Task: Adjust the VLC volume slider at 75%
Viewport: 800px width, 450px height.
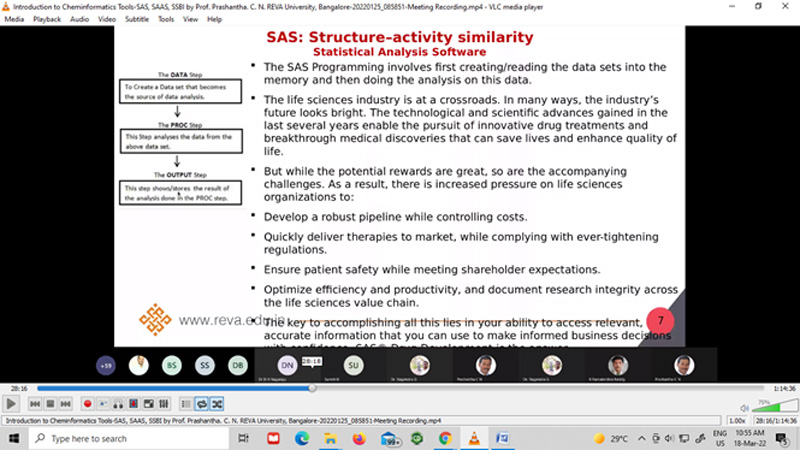Action: pos(775,406)
